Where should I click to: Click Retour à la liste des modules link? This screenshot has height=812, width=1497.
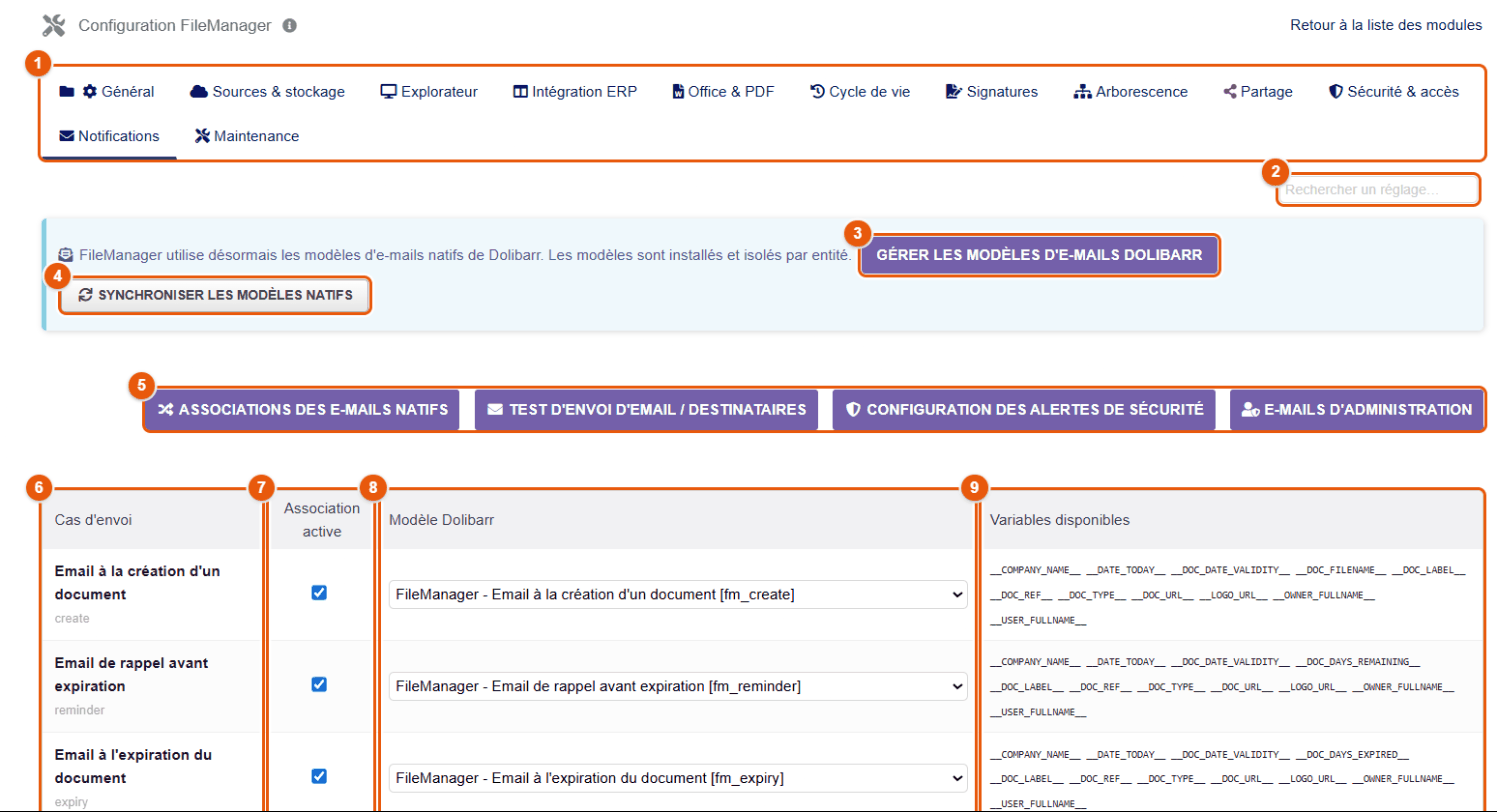point(1386,25)
